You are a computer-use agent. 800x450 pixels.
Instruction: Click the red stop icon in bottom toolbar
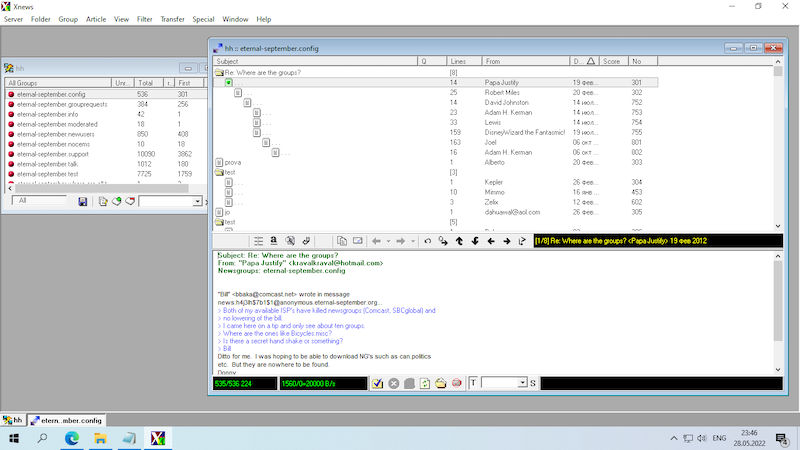(456, 383)
